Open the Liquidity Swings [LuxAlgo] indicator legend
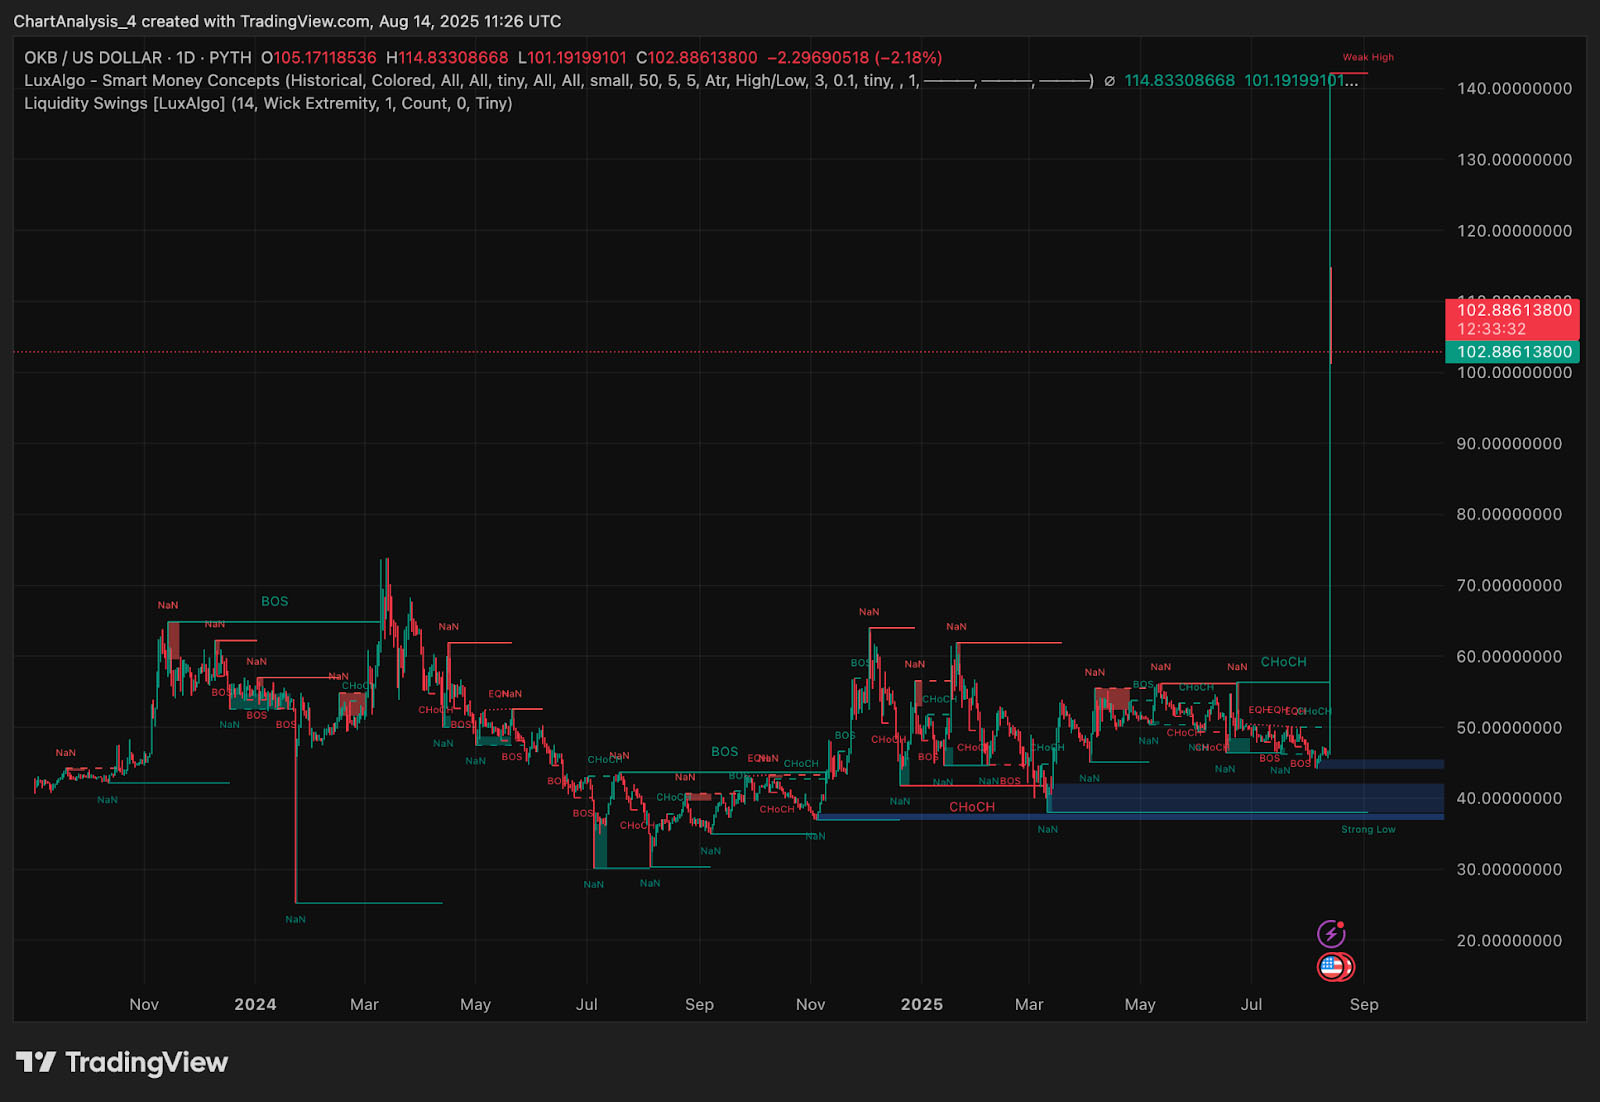 pos(268,103)
